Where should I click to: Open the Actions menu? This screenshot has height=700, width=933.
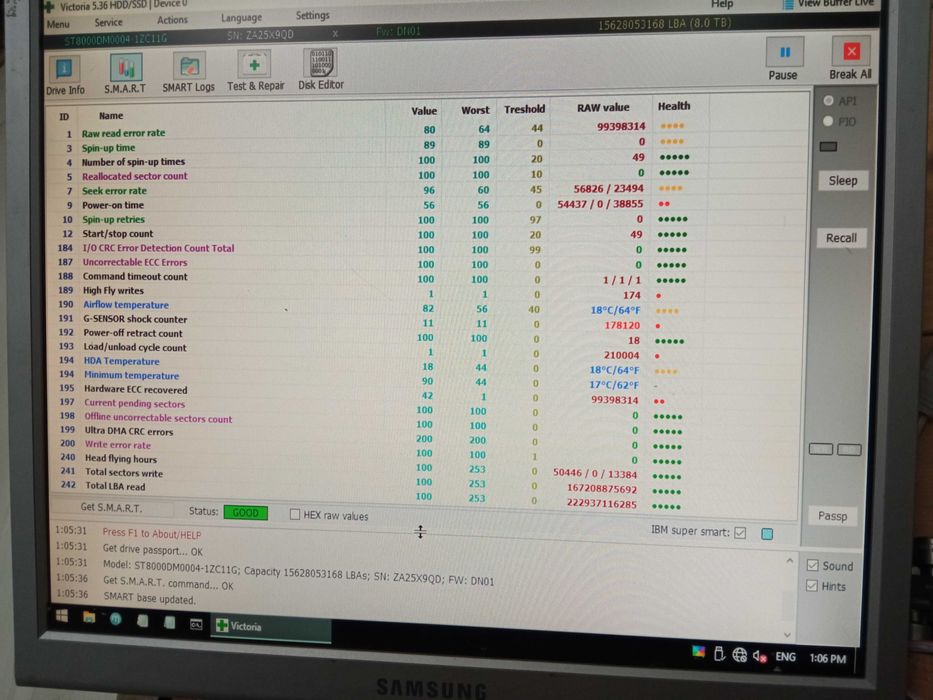coord(172,20)
